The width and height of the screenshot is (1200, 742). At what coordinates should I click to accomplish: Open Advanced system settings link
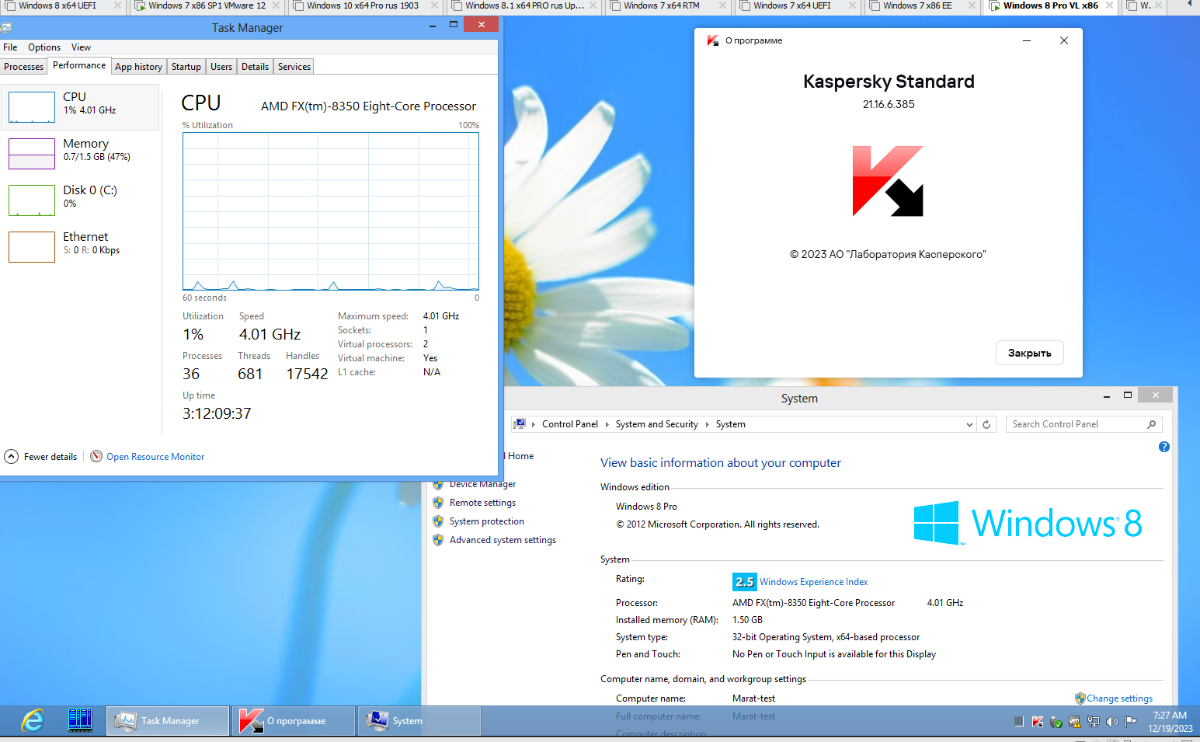click(x=503, y=540)
